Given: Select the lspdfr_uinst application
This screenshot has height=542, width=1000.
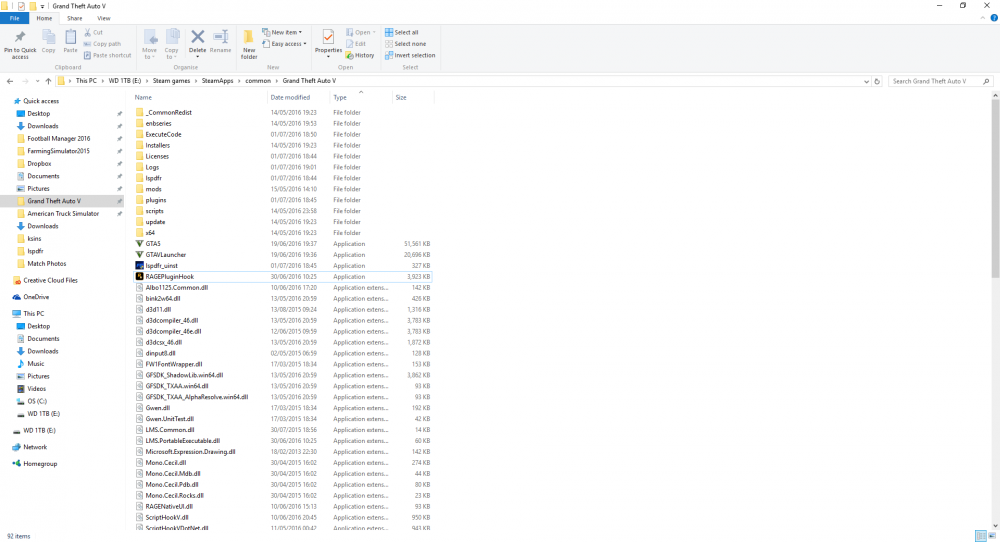Looking at the screenshot, I should (x=161, y=266).
